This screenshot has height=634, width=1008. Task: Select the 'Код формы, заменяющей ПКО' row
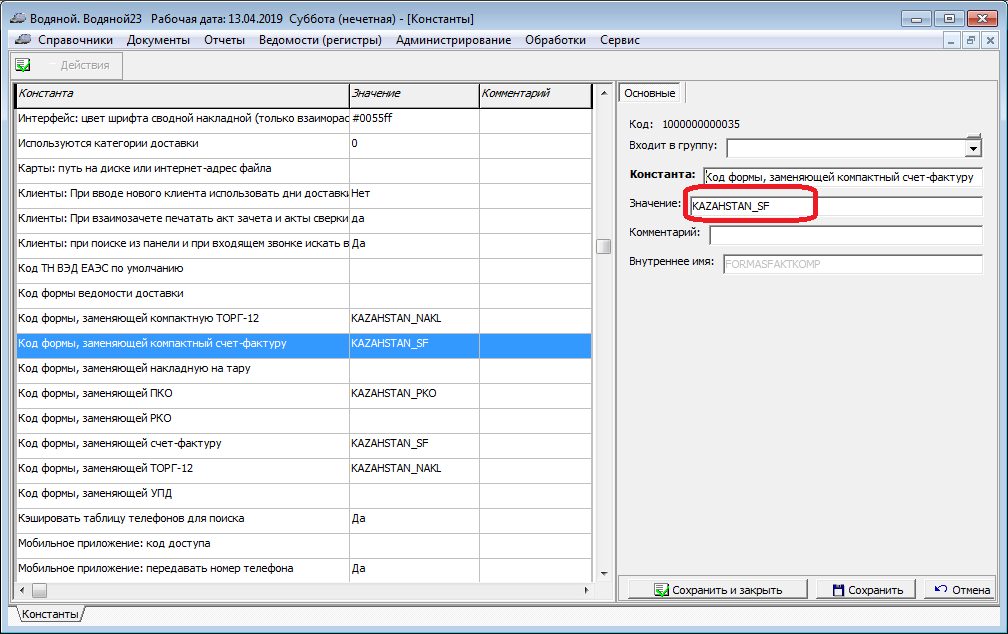(x=180, y=393)
